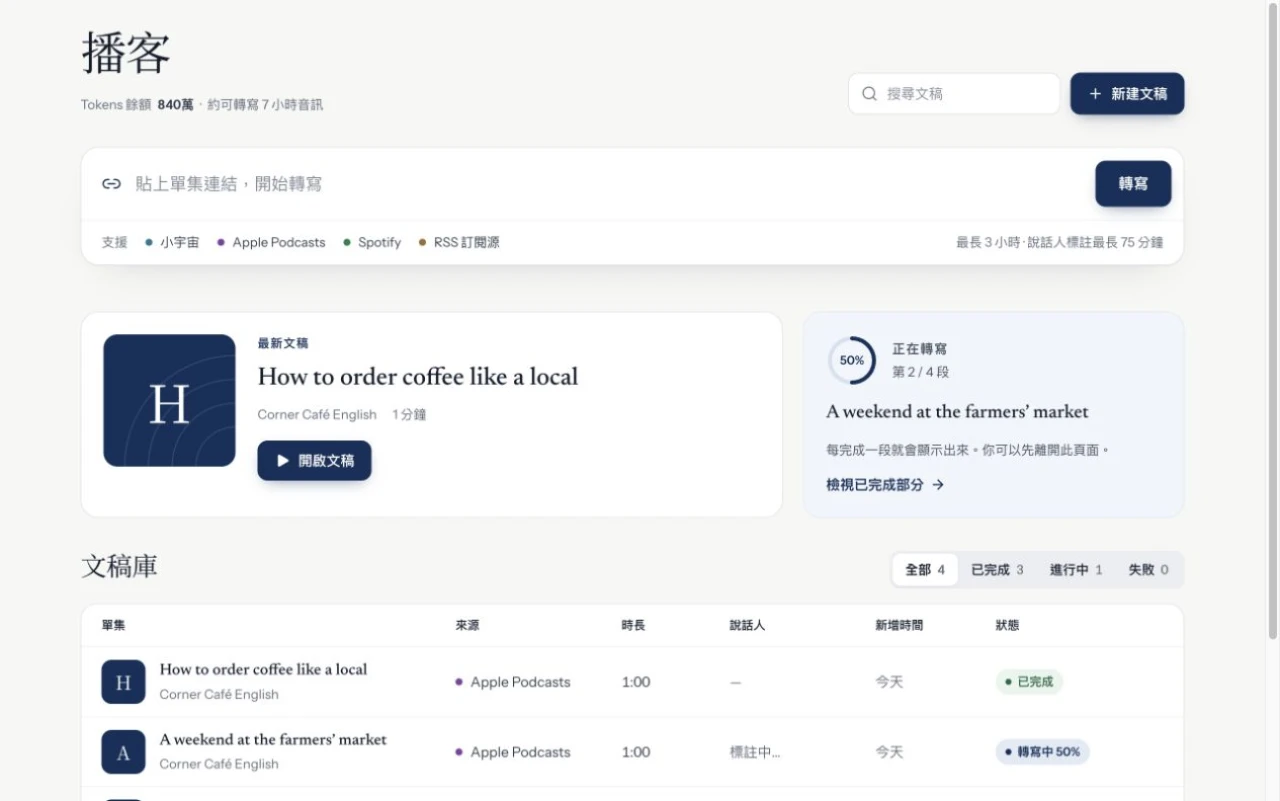This screenshot has height=801, width=1280.
Task: Click the play icon on 開啟文稿 button
Action: (x=283, y=461)
